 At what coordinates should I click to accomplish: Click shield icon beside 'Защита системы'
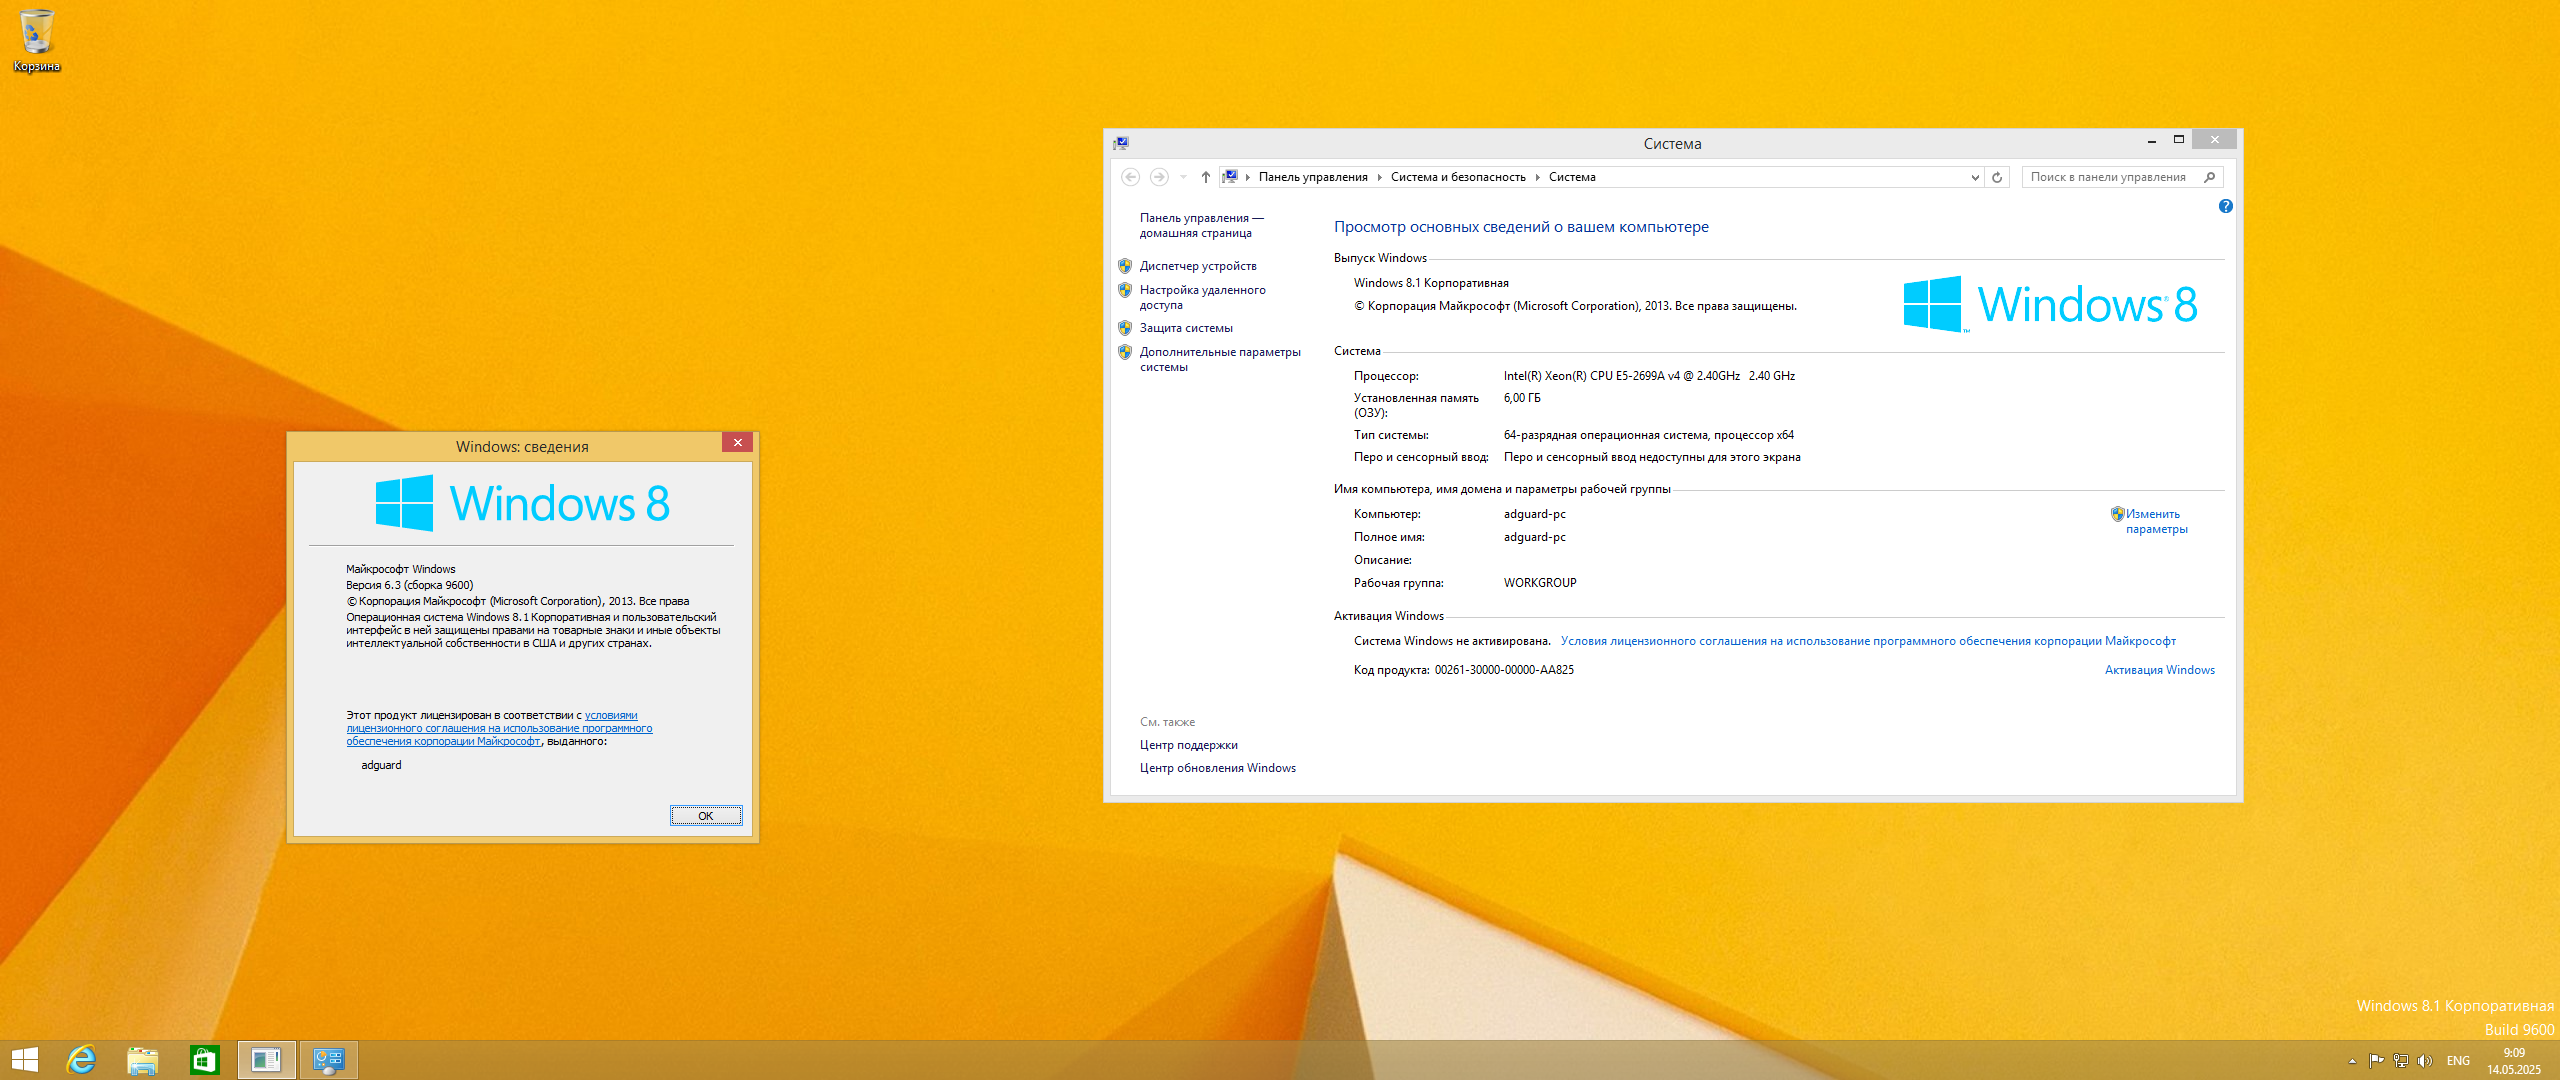[x=1125, y=328]
